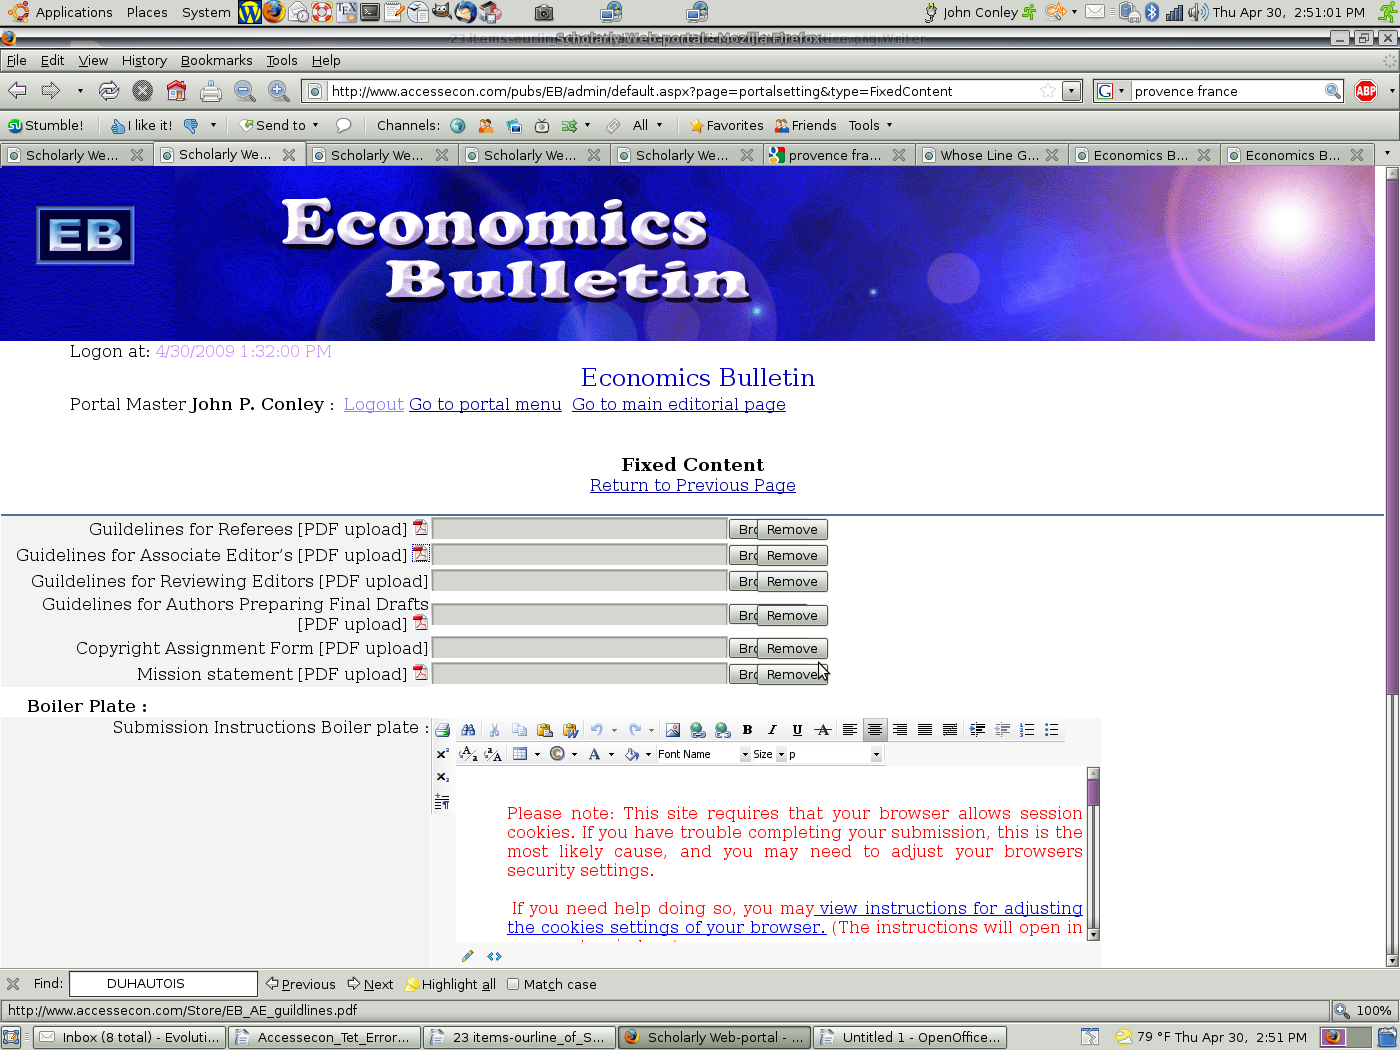The height and width of the screenshot is (1050, 1400).
Task: Expand the Insert Symbol dropdown arrow
Action: tap(574, 755)
